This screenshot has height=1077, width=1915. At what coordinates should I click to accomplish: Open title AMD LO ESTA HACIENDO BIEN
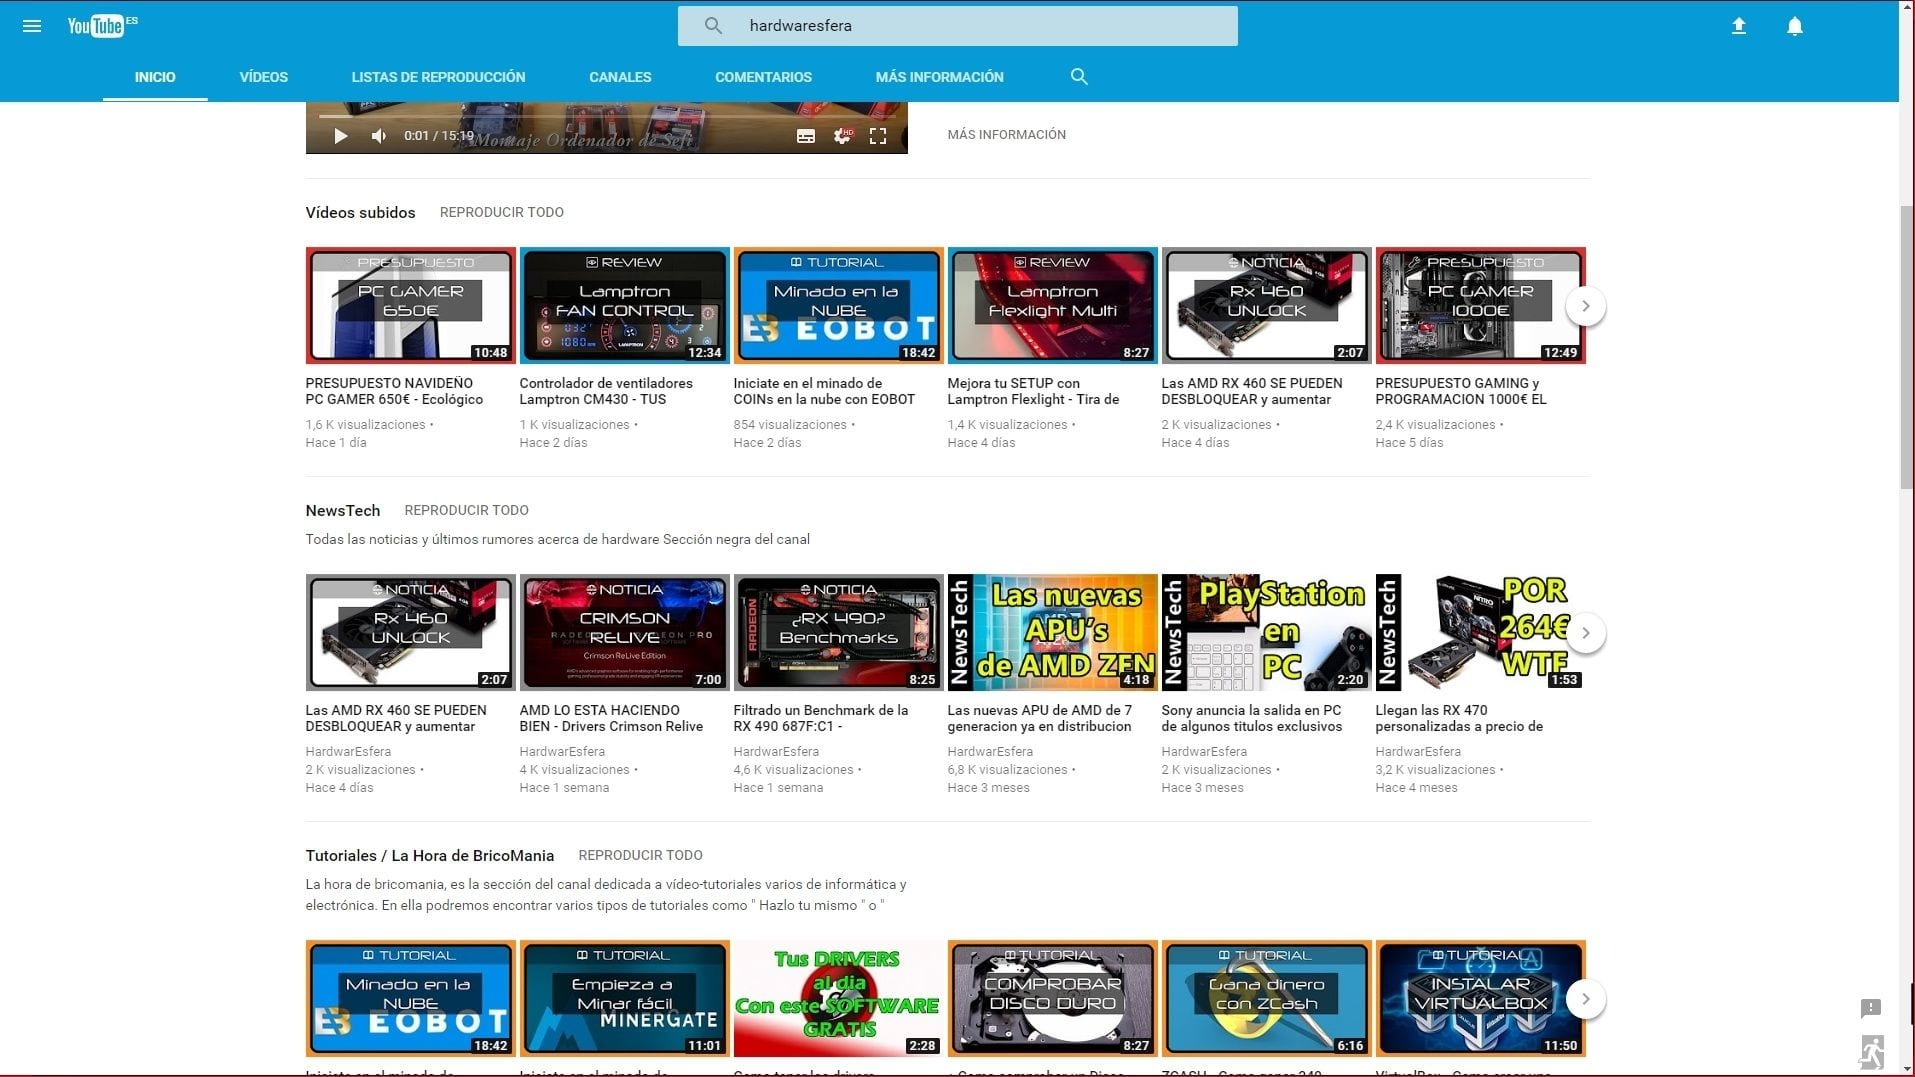(611, 718)
